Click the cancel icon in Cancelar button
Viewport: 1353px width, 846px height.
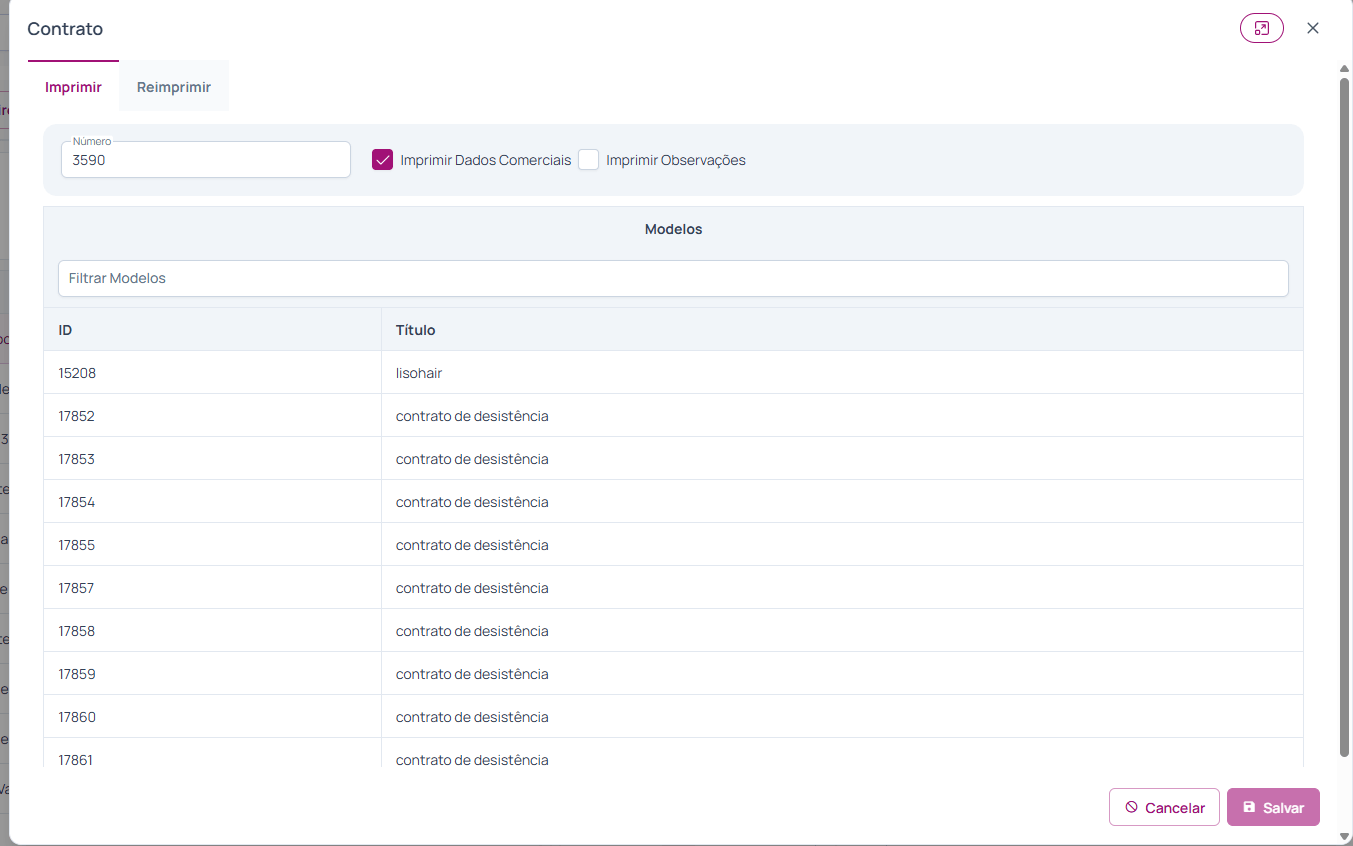click(1131, 807)
